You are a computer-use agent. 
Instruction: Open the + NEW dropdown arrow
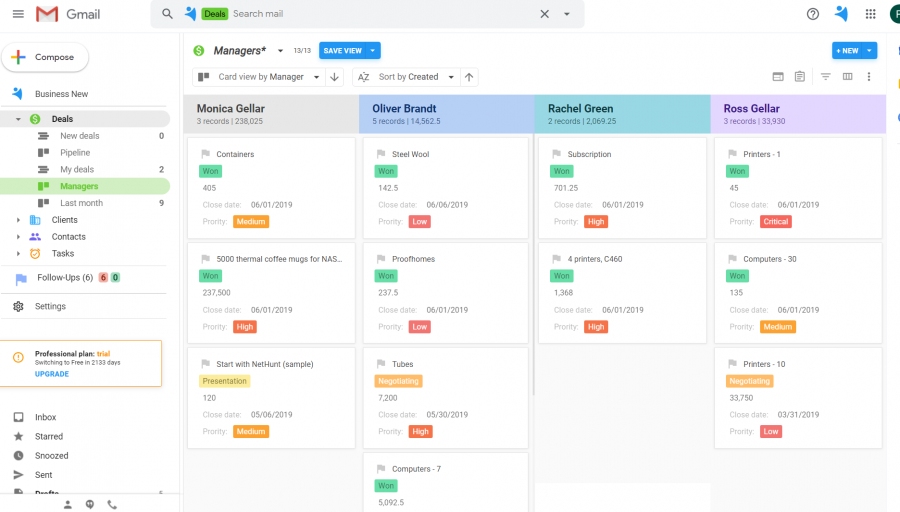pyautogui.click(x=870, y=51)
